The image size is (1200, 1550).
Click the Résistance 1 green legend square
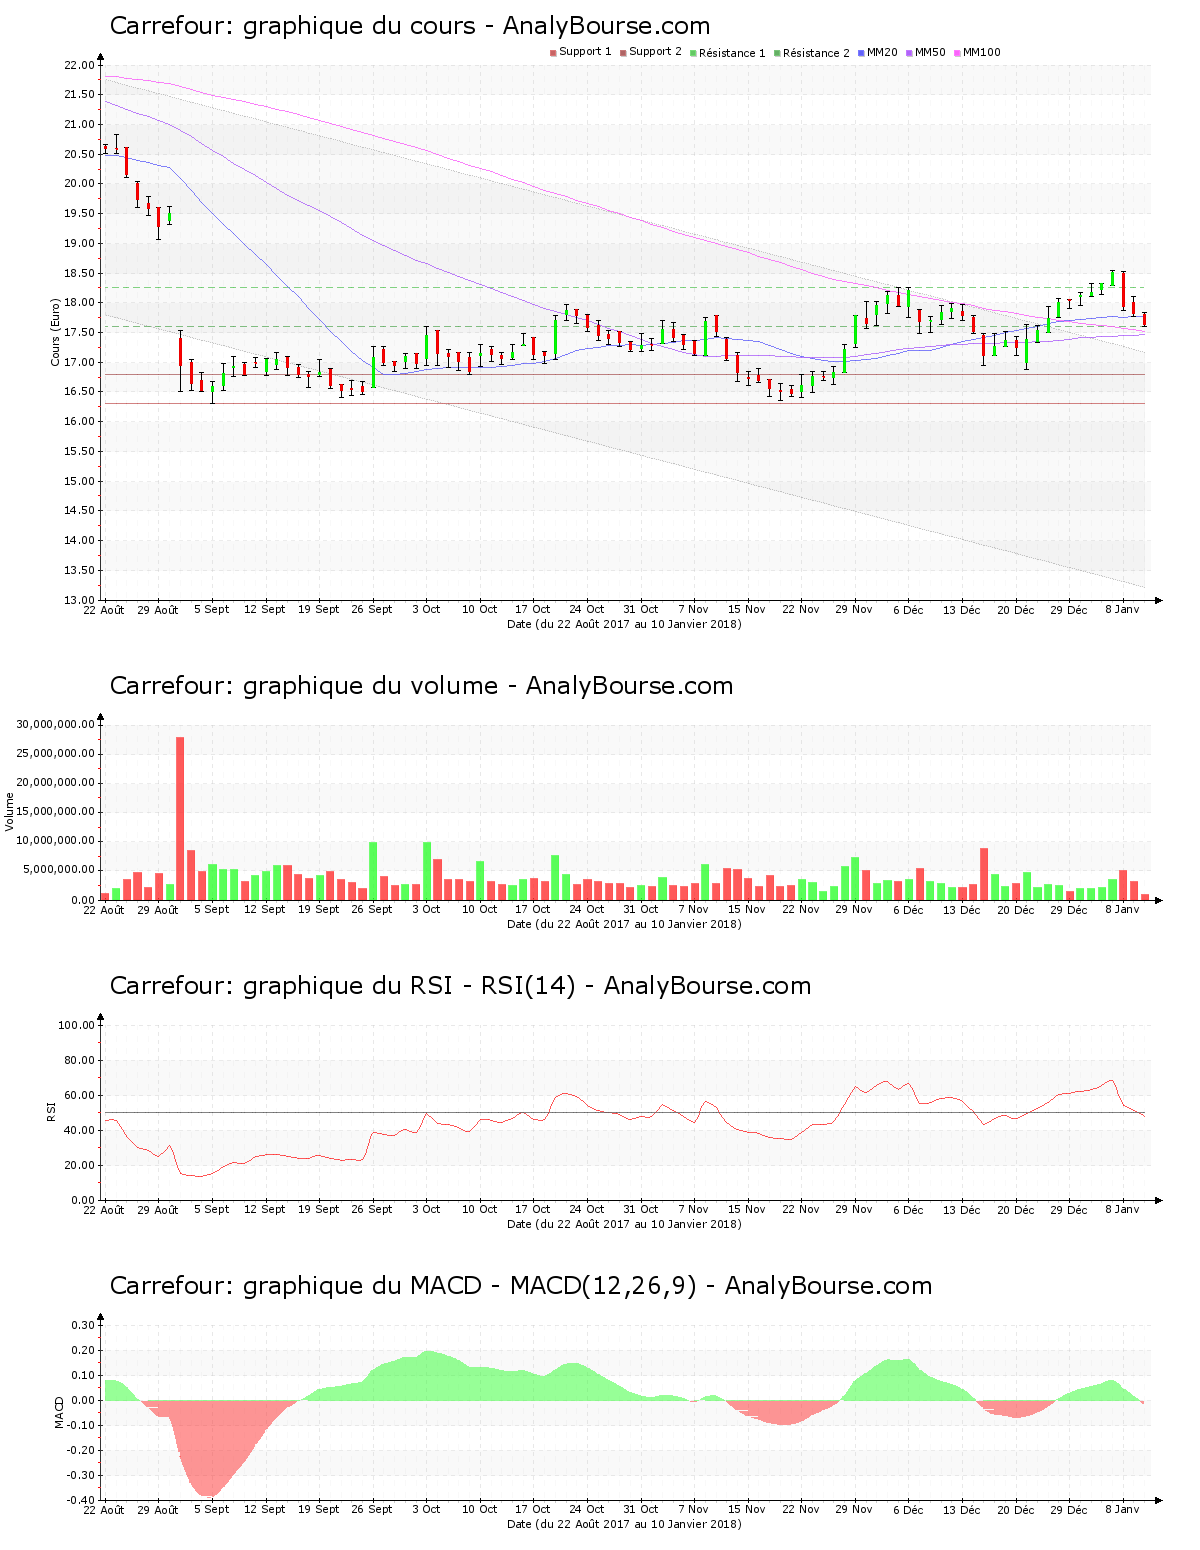coord(693,53)
